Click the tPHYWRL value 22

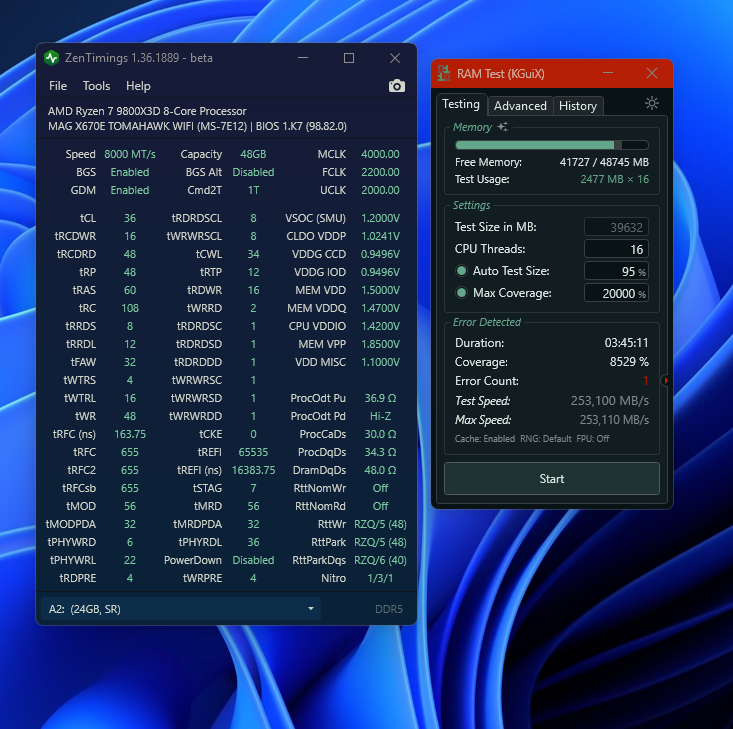(x=129, y=560)
